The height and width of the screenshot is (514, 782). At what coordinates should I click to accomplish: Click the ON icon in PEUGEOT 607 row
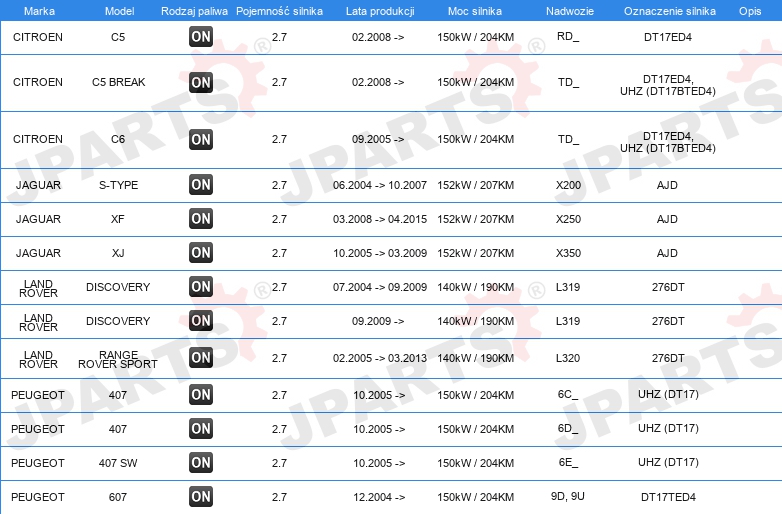coord(201,496)
